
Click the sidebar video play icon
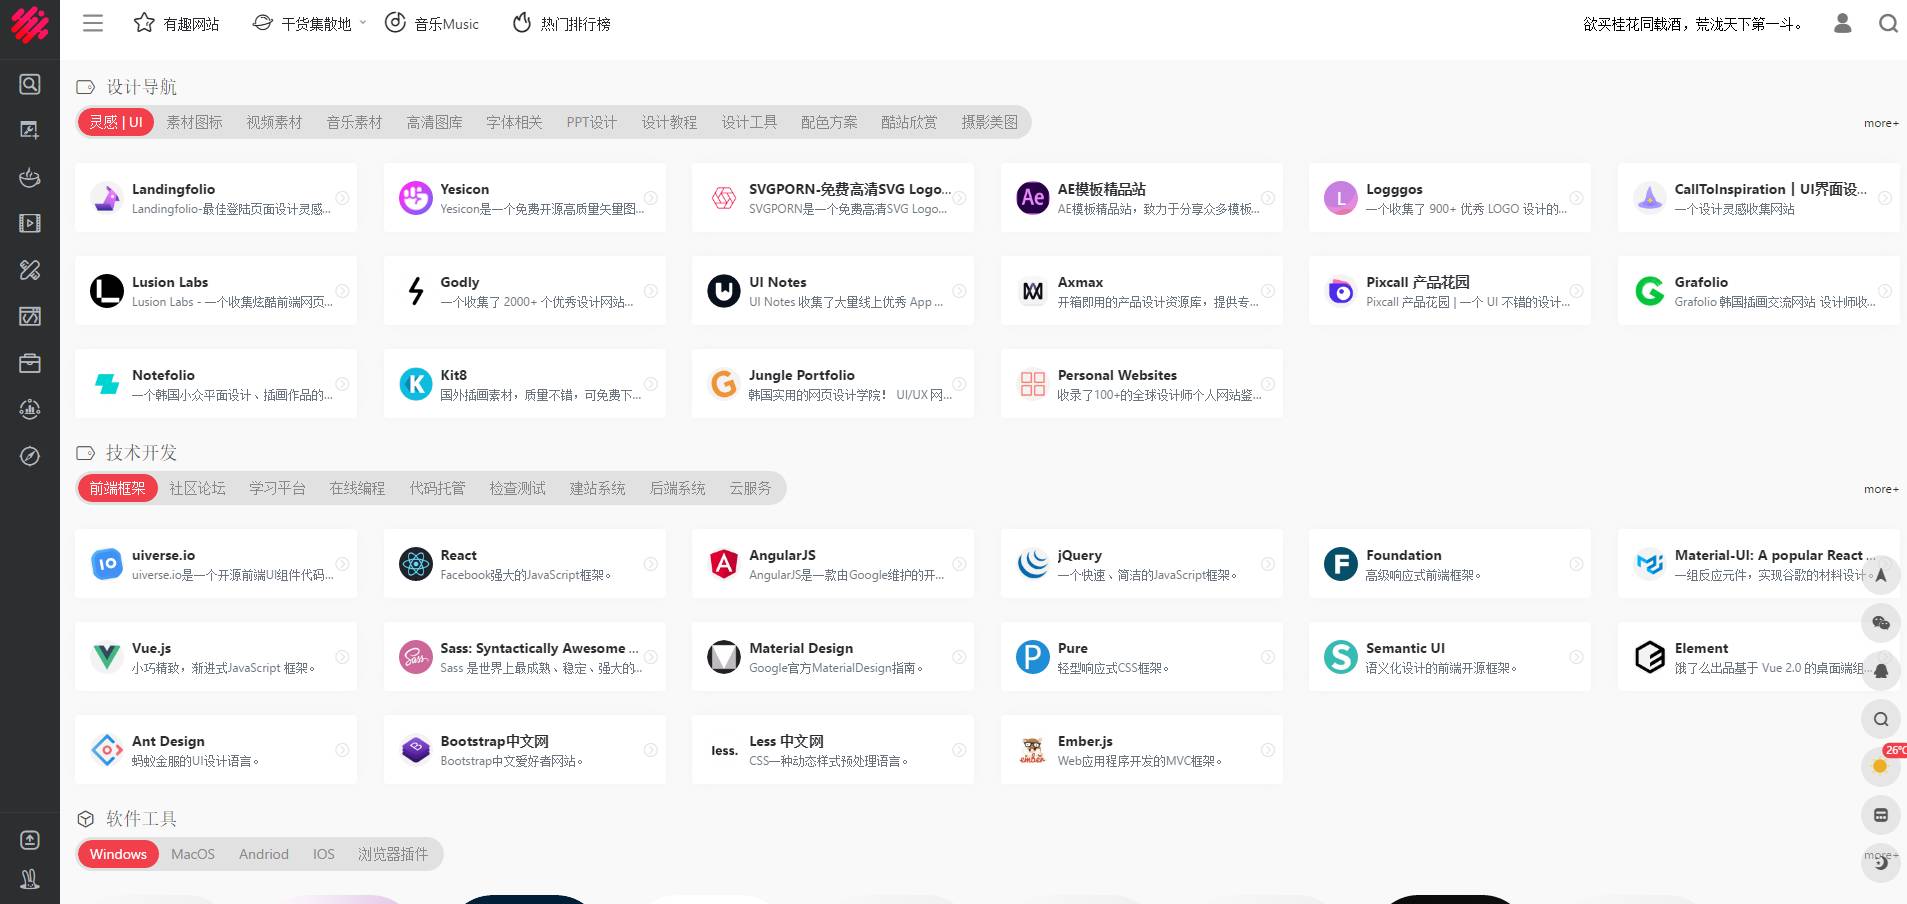30,223
